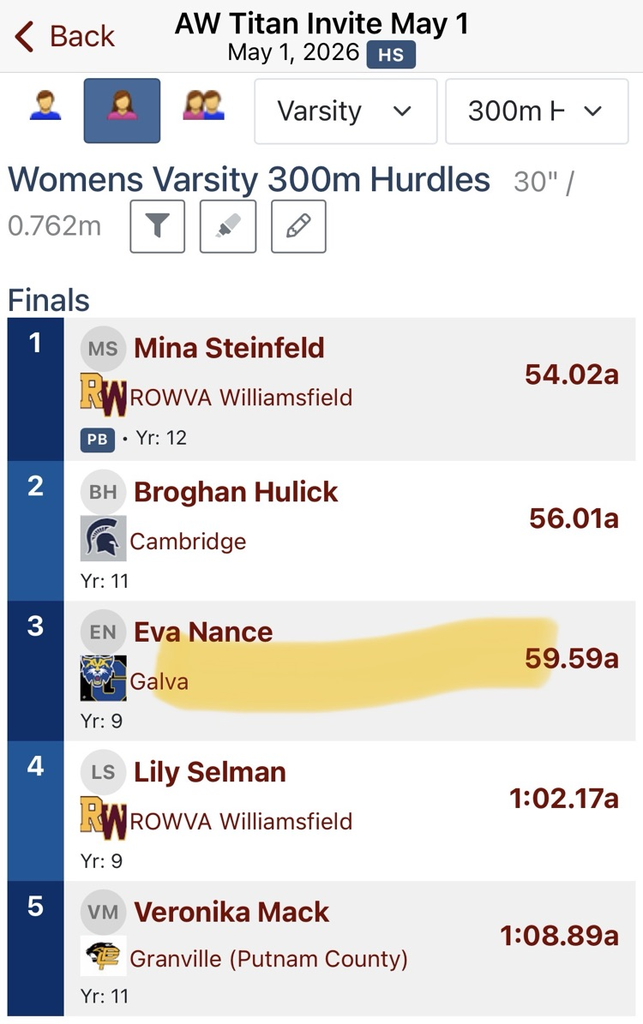This screenshot has width=643, height=1024.
Task: Click the pencil edit icon
Action: tap(298, 226)
